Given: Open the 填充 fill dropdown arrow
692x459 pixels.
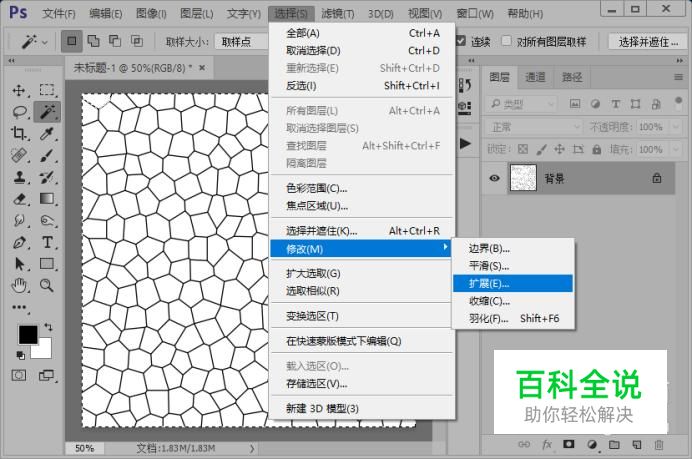Looking at the screenshot, I should coord(675,149).
